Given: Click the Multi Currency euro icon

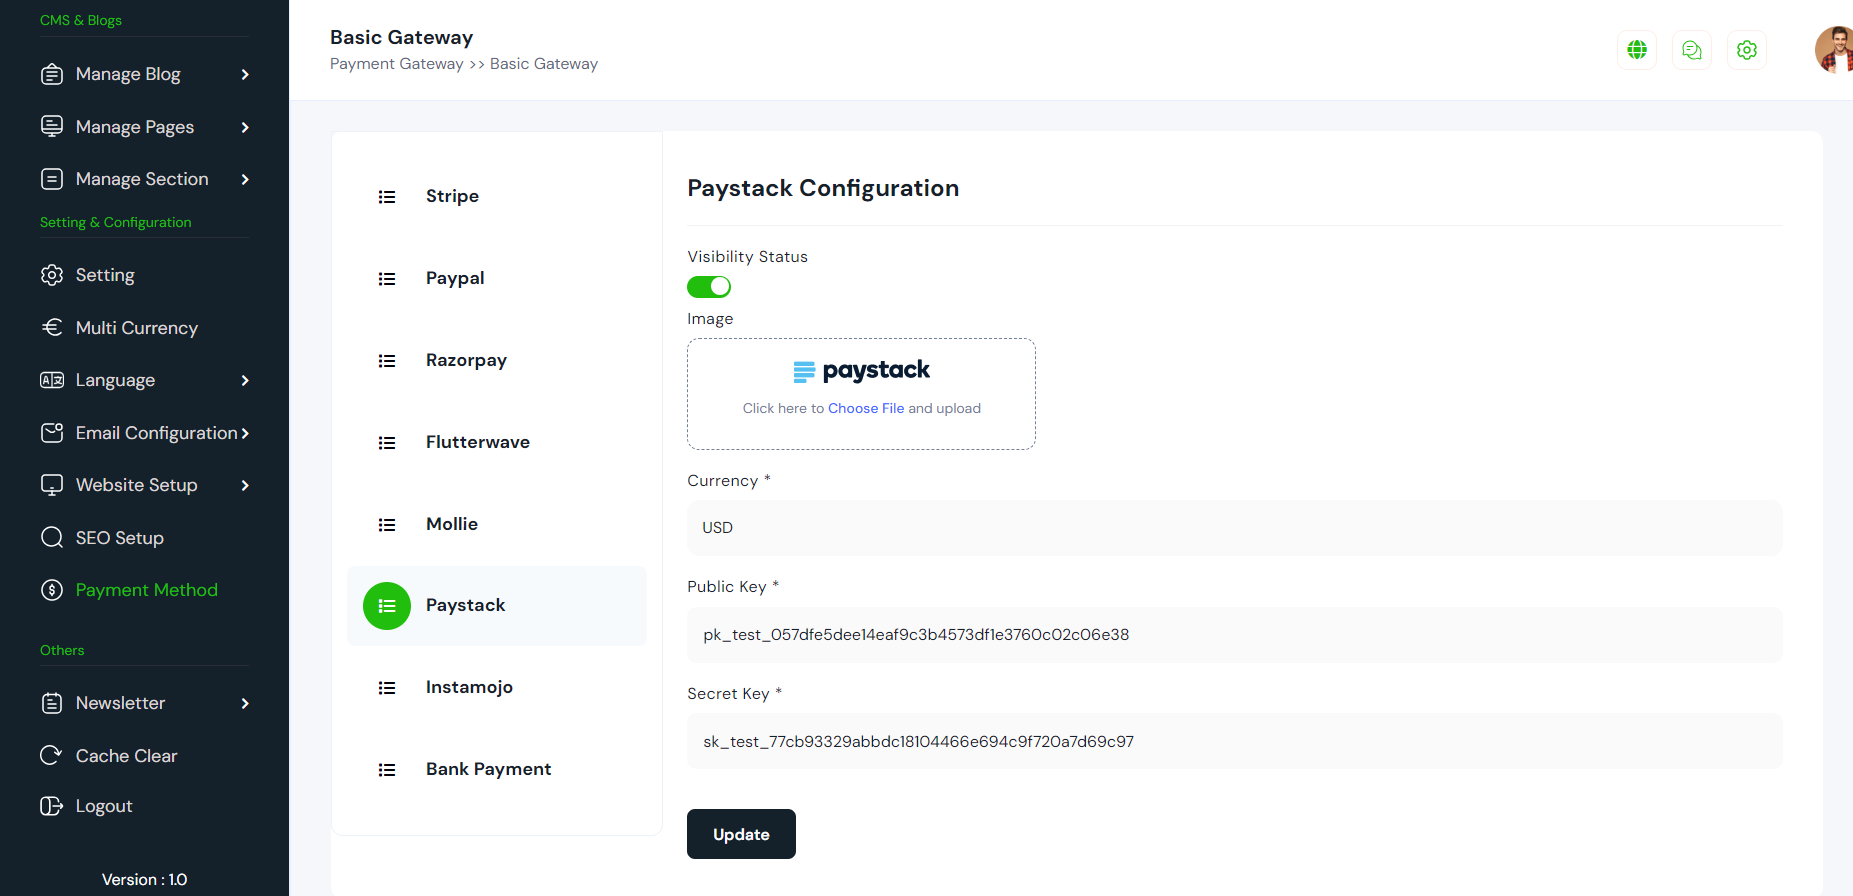Looking at the screenshot, I should (x=51, y=328).
